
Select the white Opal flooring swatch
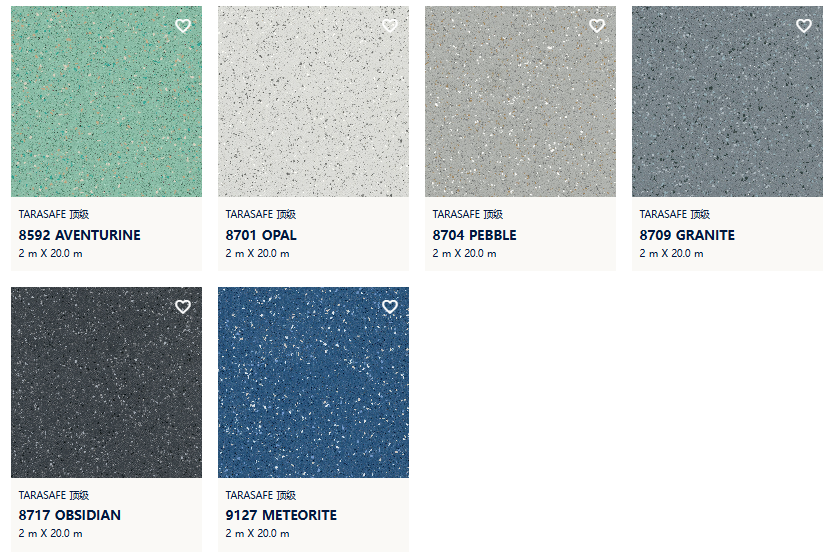click(x=313, y=101)
